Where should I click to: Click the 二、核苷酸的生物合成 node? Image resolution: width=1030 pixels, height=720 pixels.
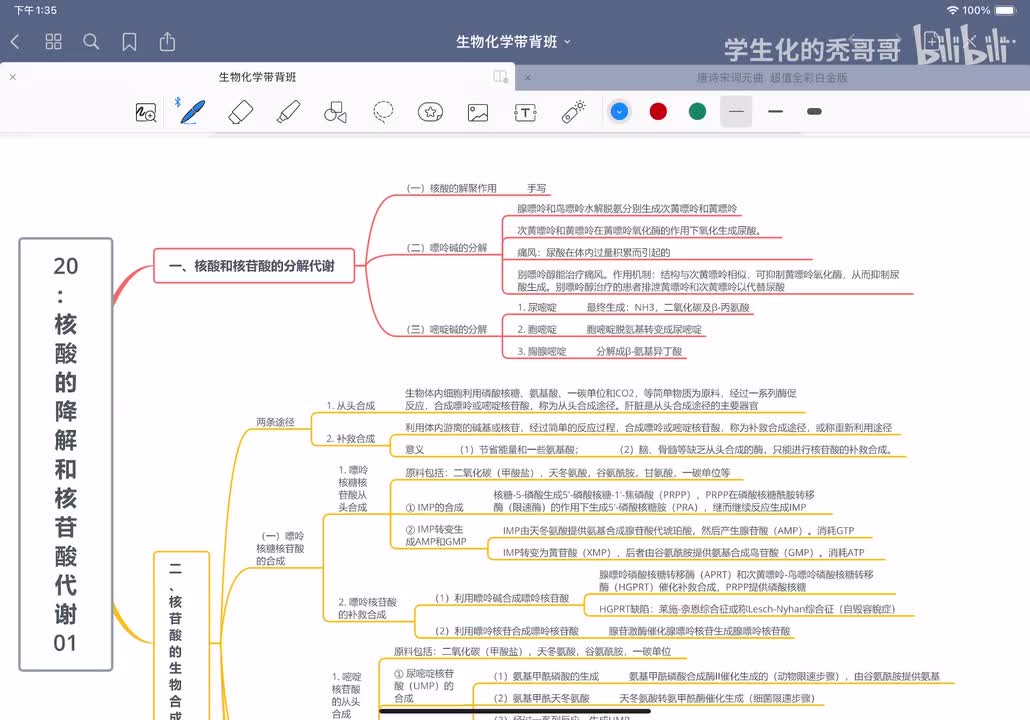tap(181, 636)
